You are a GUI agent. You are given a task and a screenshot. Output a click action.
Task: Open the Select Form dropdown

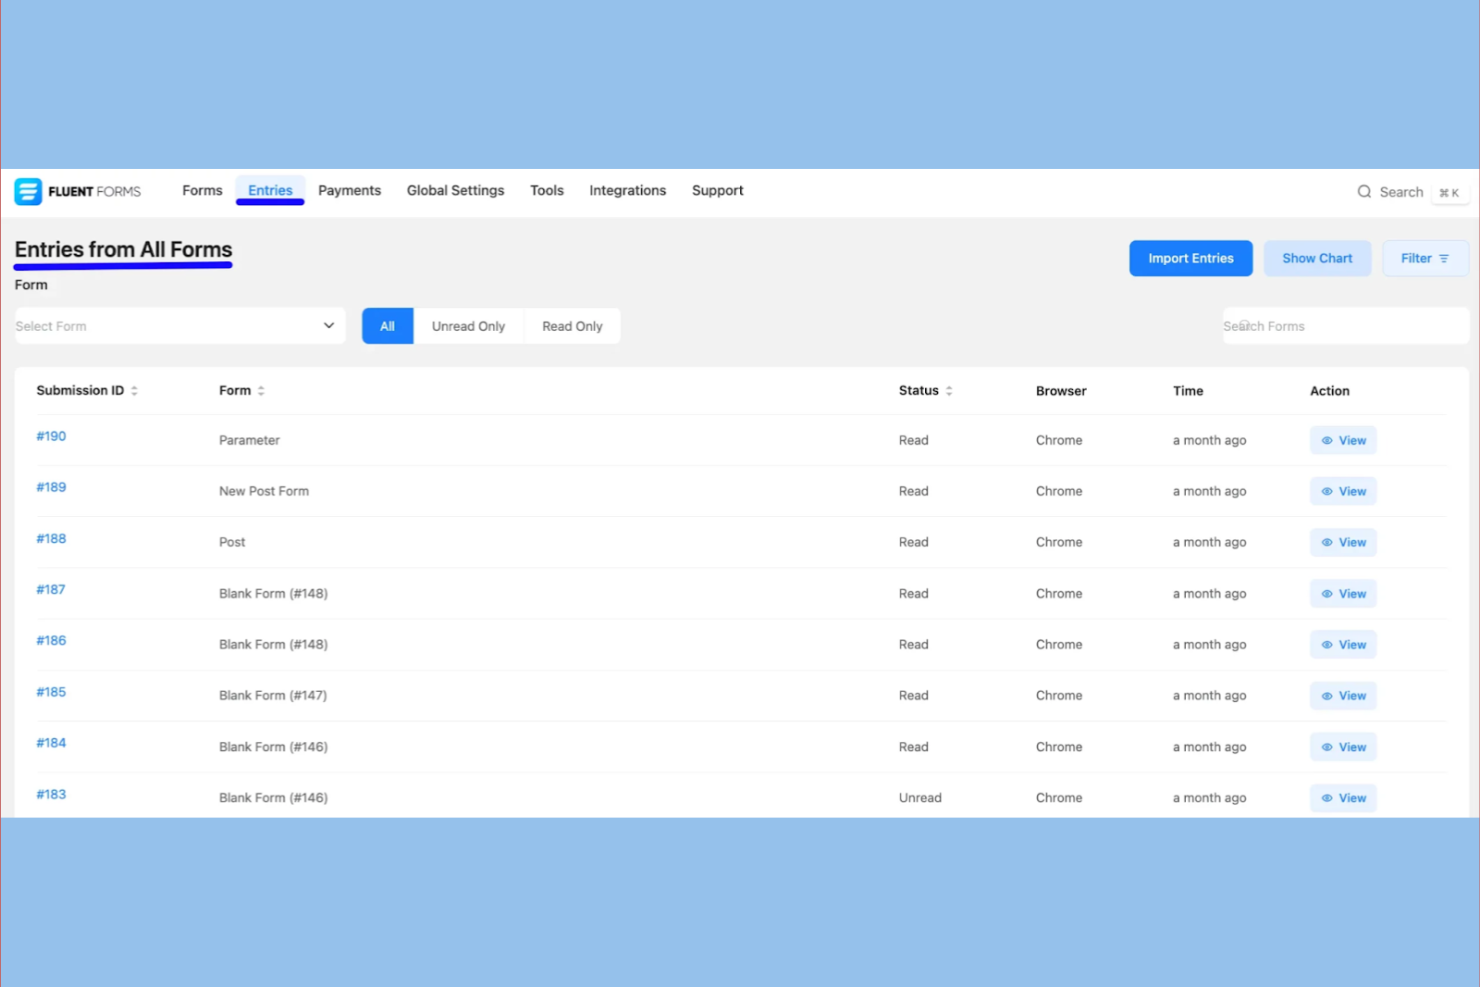pos(179,325)
